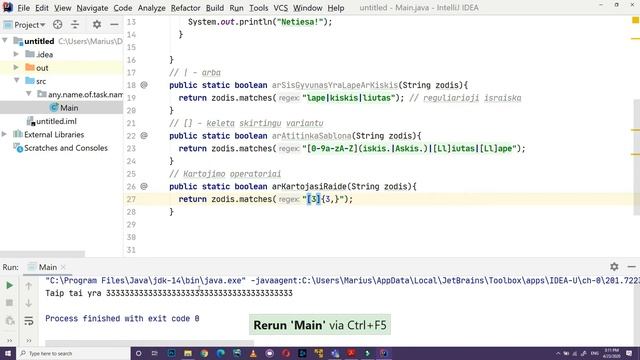The width and height of the screenshot is (640, 360).
Task: Click the editor vertical scrollbar
Action: pyautogui.click(x=636, y=157)
